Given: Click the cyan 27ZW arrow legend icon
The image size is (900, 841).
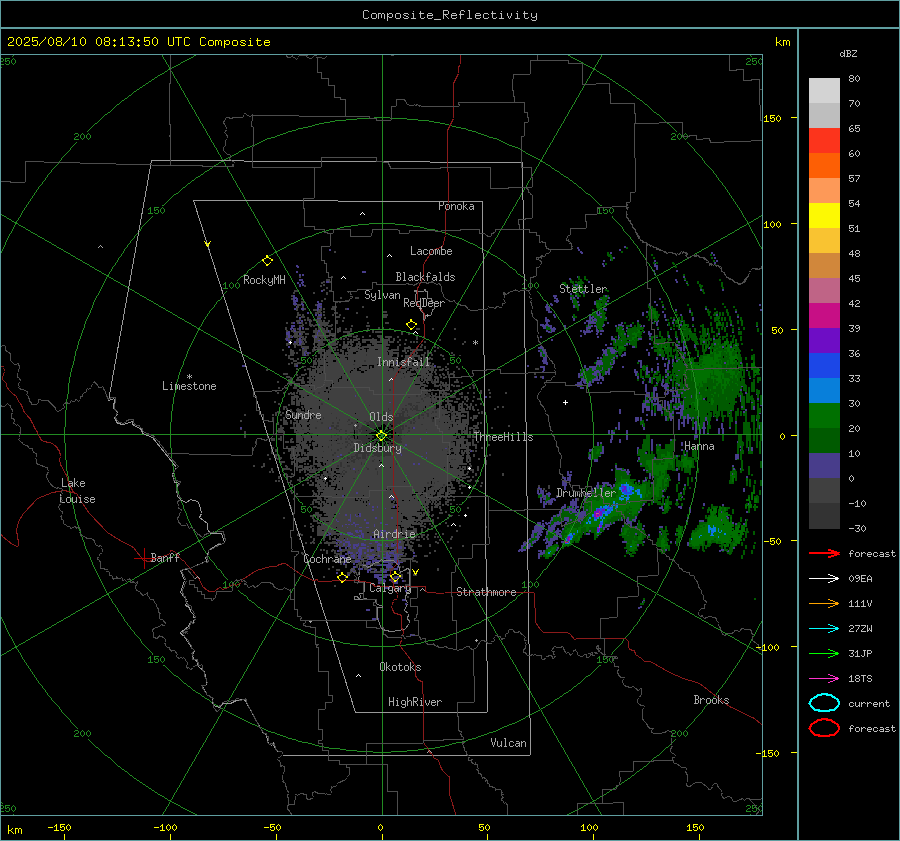Looking at the screenshot, I should (x=824, y=629).
